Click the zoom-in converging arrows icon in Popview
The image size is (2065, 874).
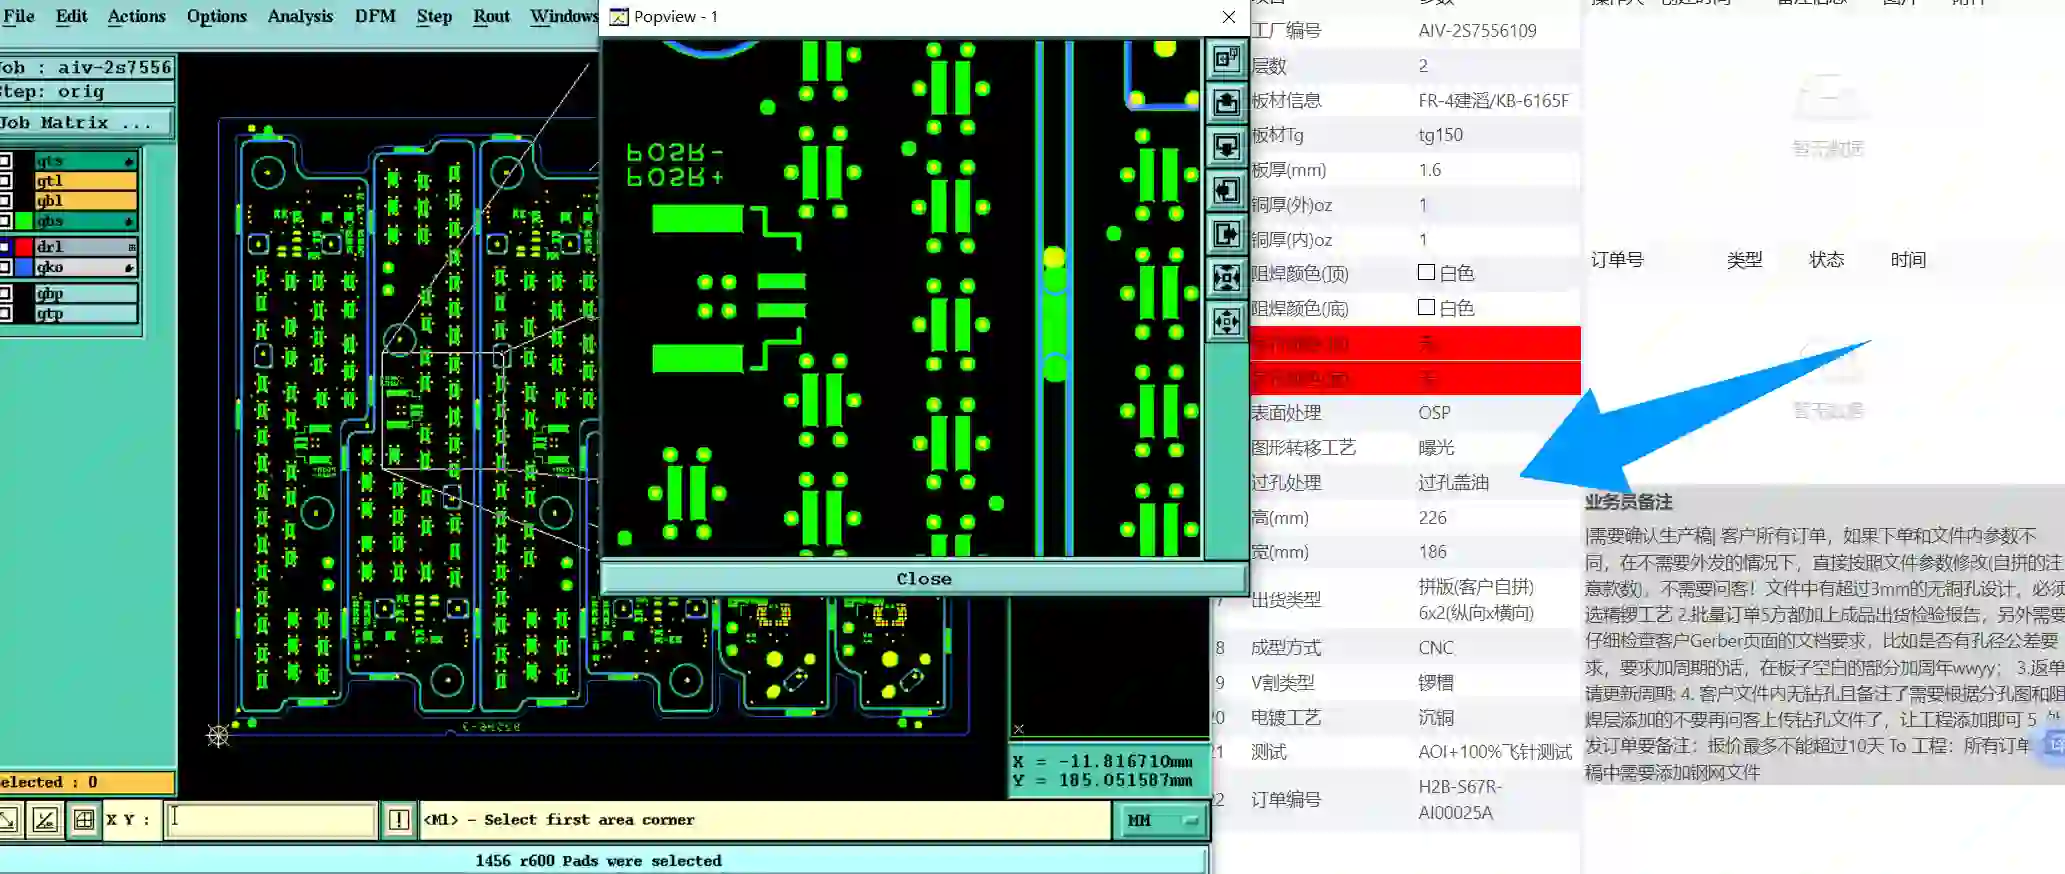[1226, 278]
